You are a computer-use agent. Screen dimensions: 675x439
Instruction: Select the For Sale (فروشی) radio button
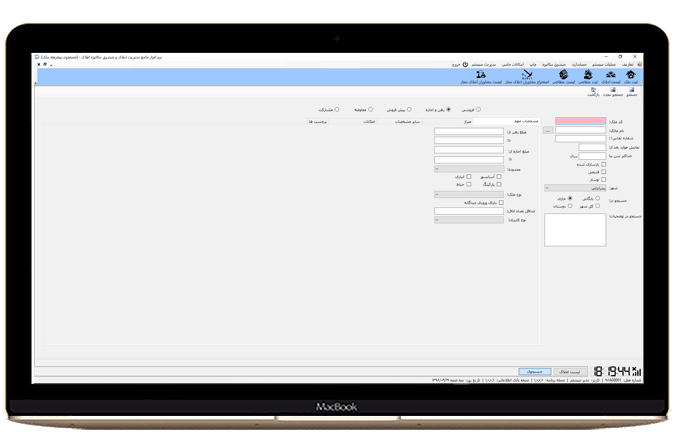point(478,110)
